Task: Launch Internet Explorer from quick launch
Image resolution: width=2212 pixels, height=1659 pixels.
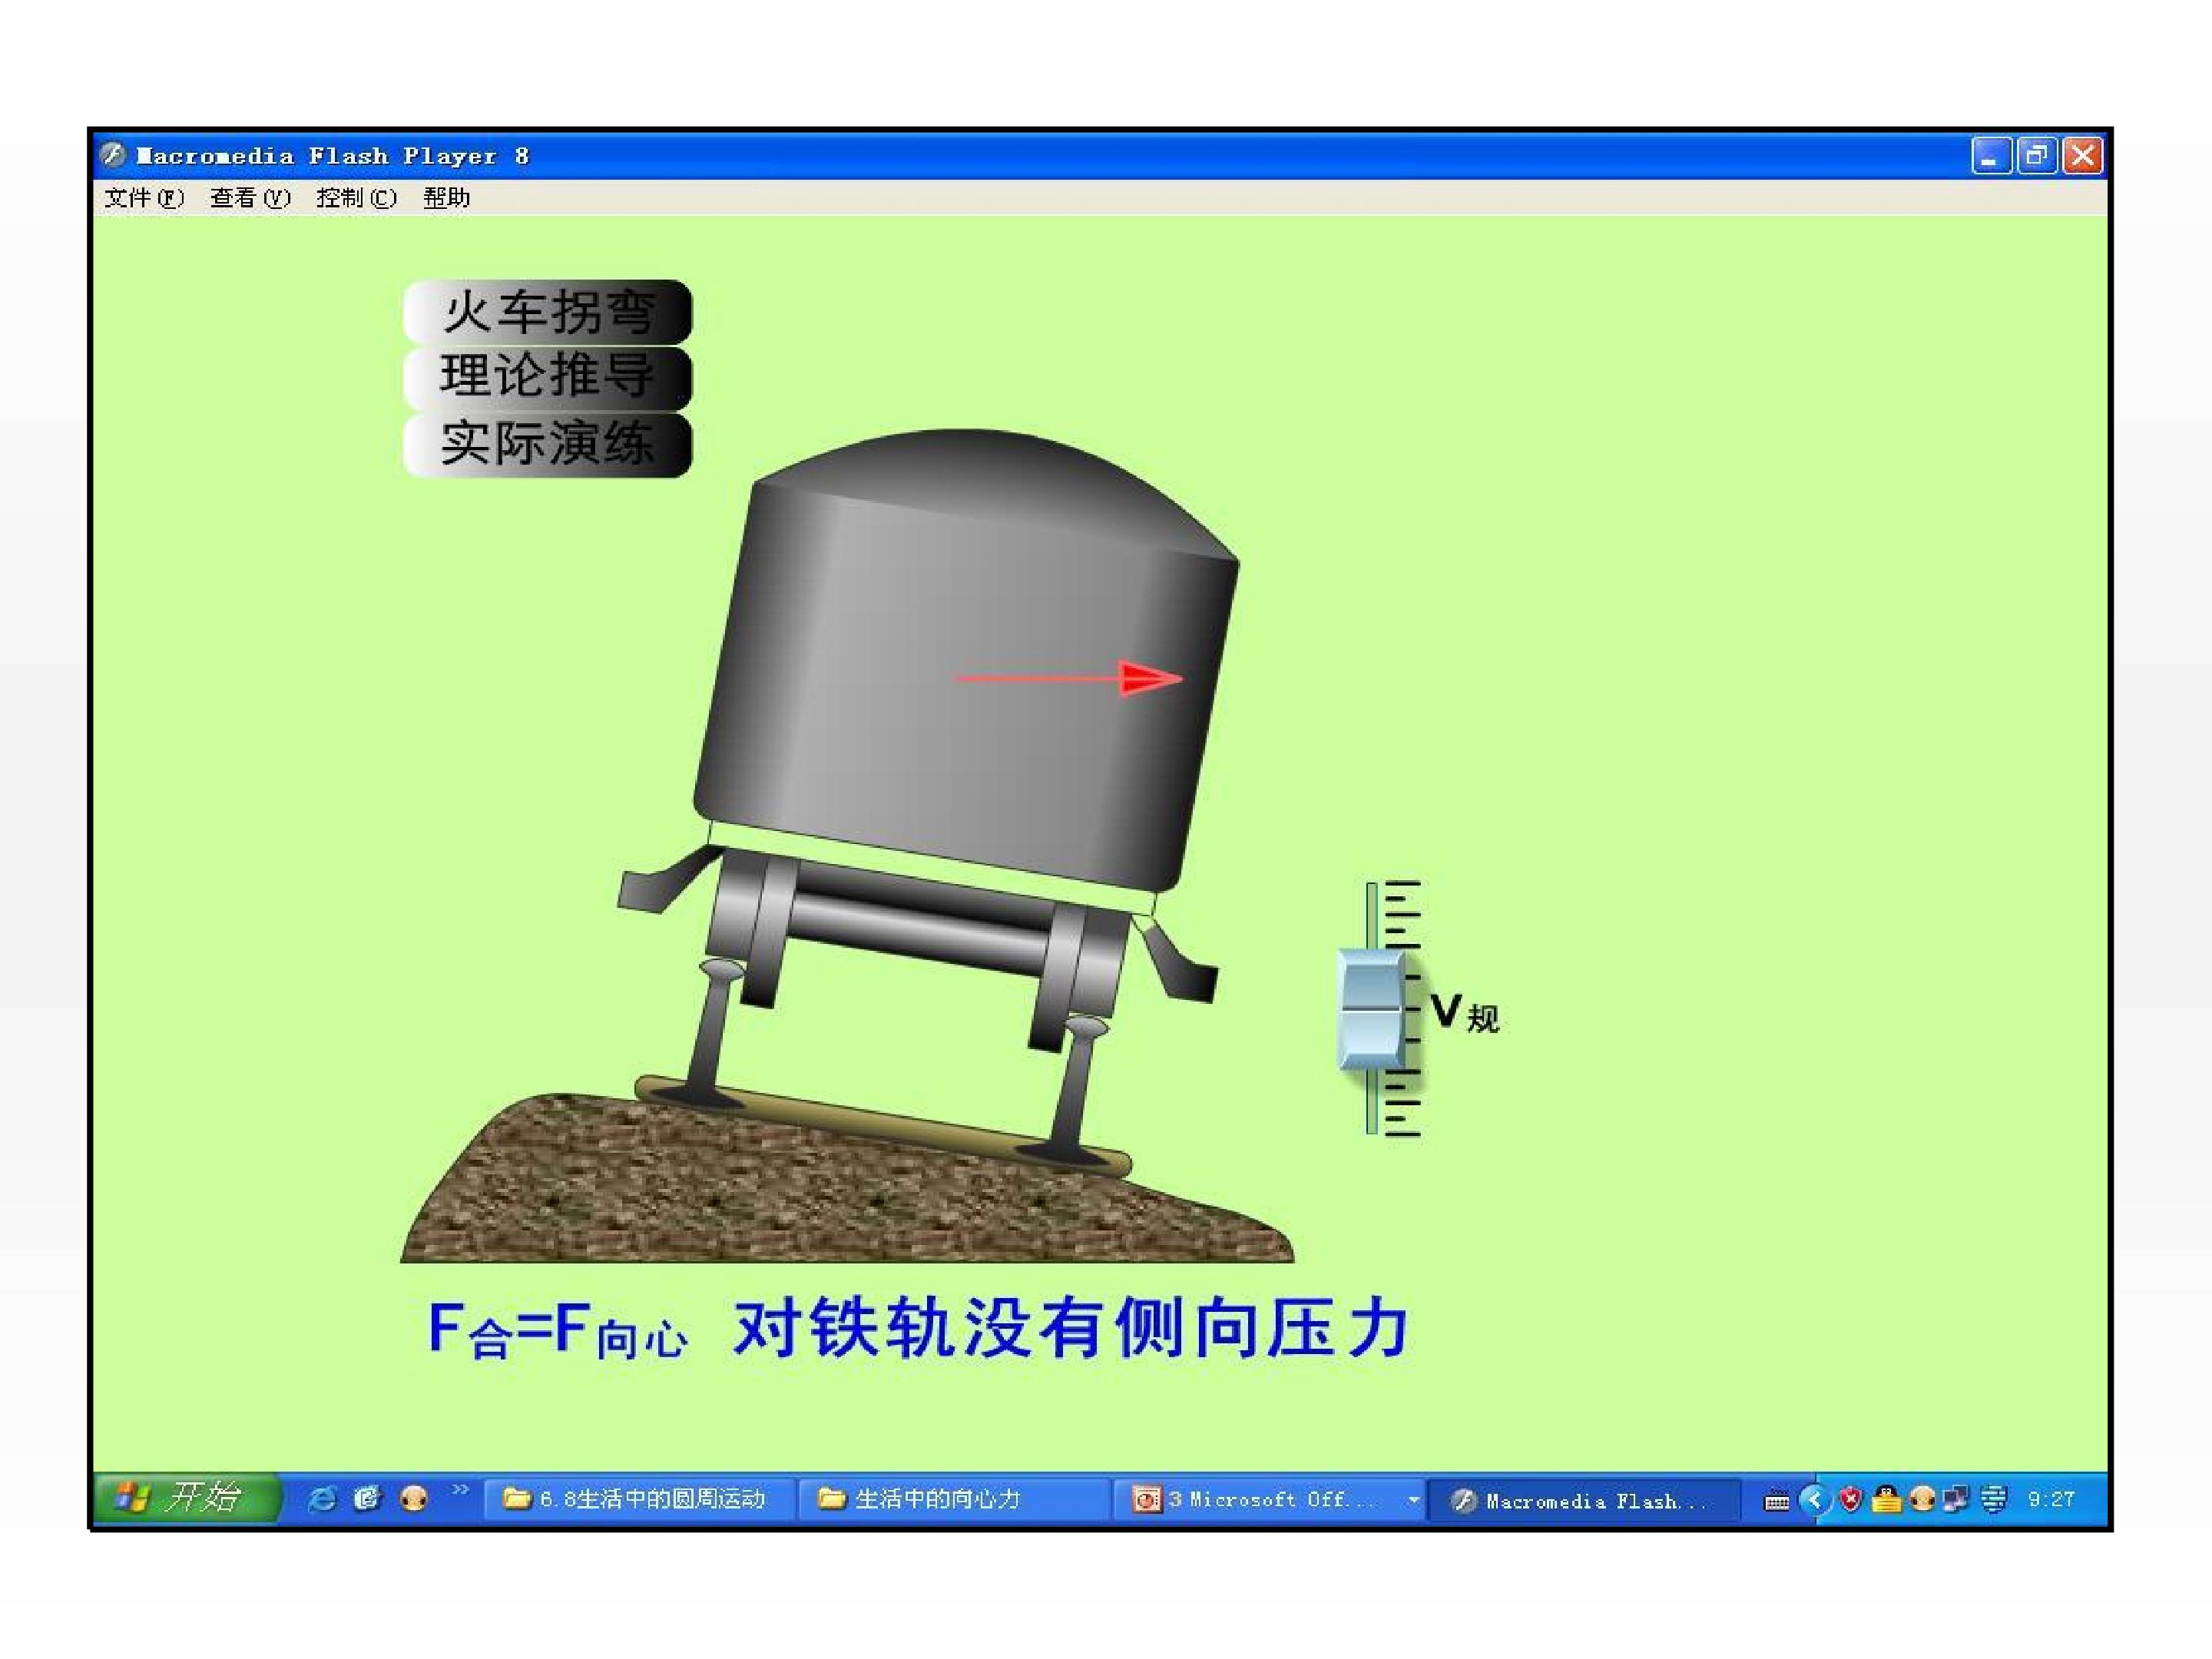Action: (x=322, y=1498)
